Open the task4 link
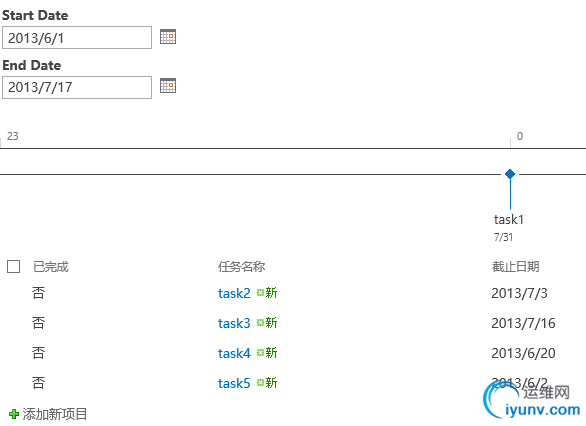This screenshot has height=426, width=586. 234,353
